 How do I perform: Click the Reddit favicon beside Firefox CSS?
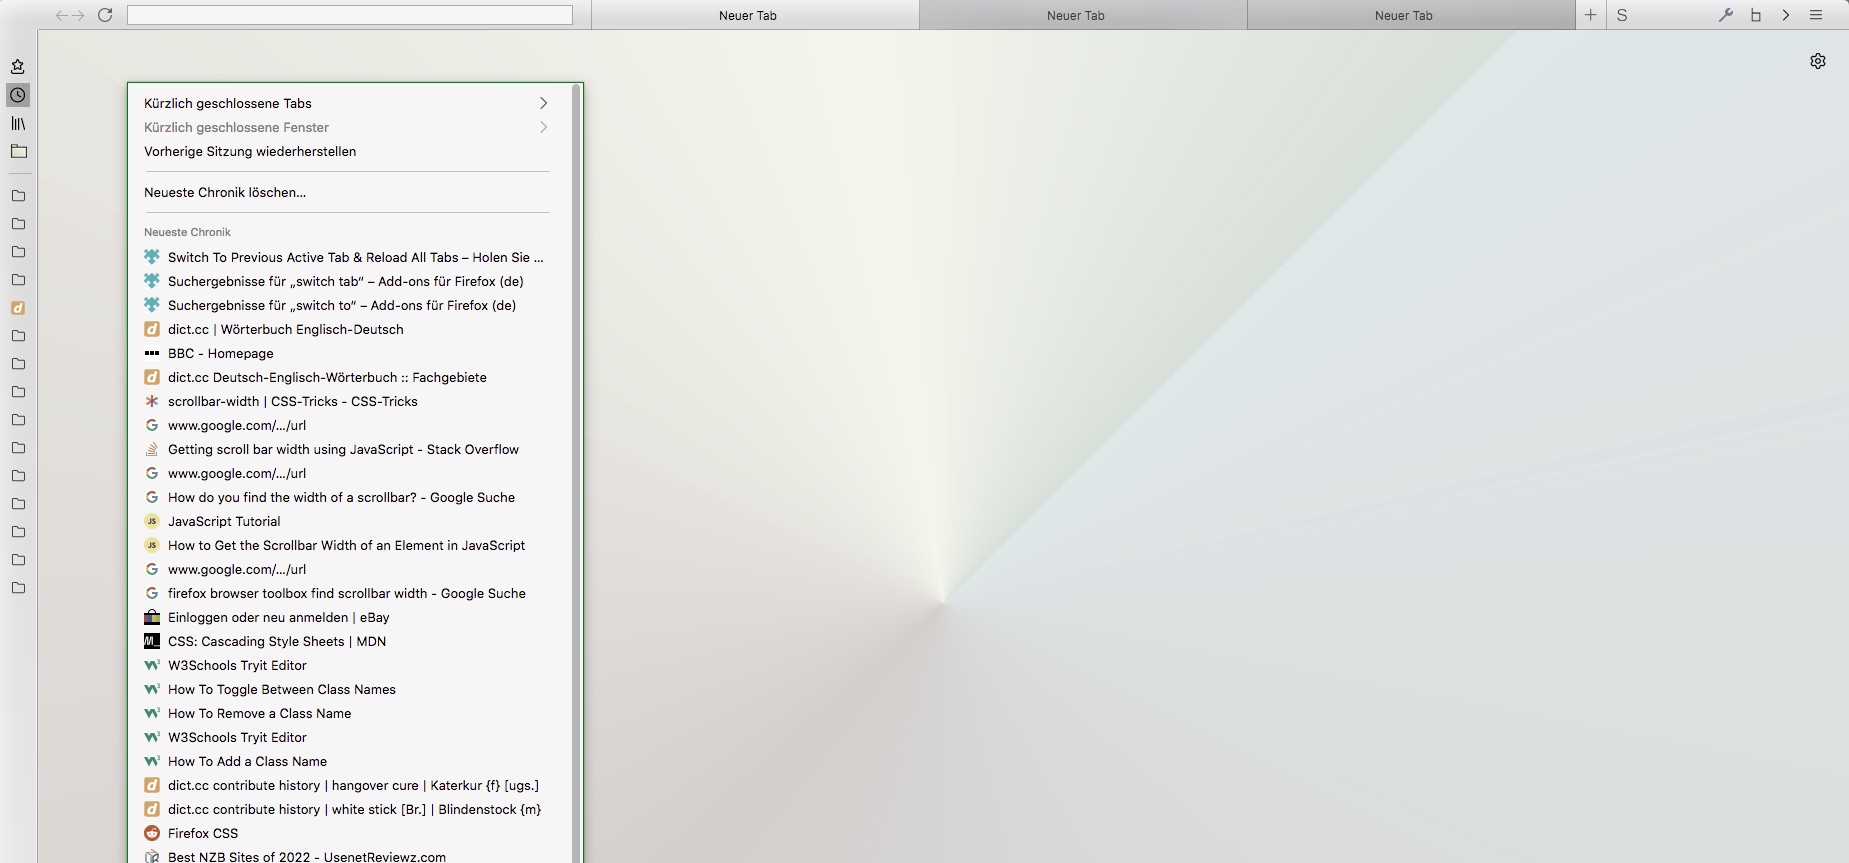tap(152, 833)
